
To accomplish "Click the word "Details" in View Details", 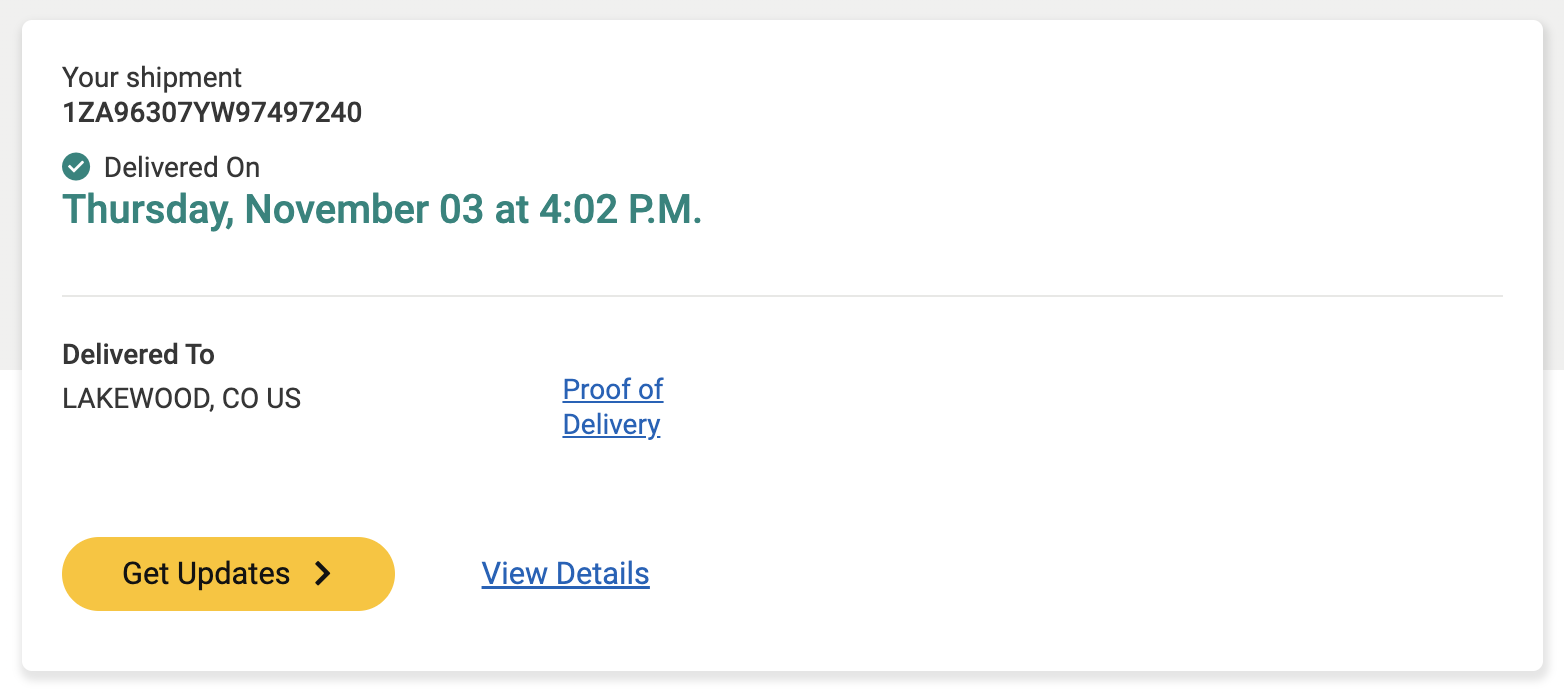I will [x=603, y=574].
